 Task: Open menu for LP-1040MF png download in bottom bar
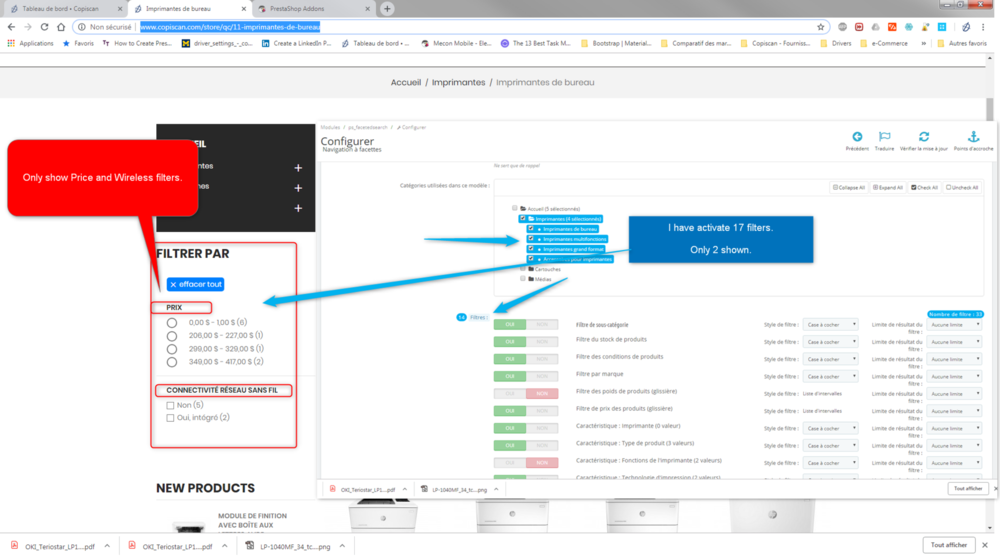(342, 546)
